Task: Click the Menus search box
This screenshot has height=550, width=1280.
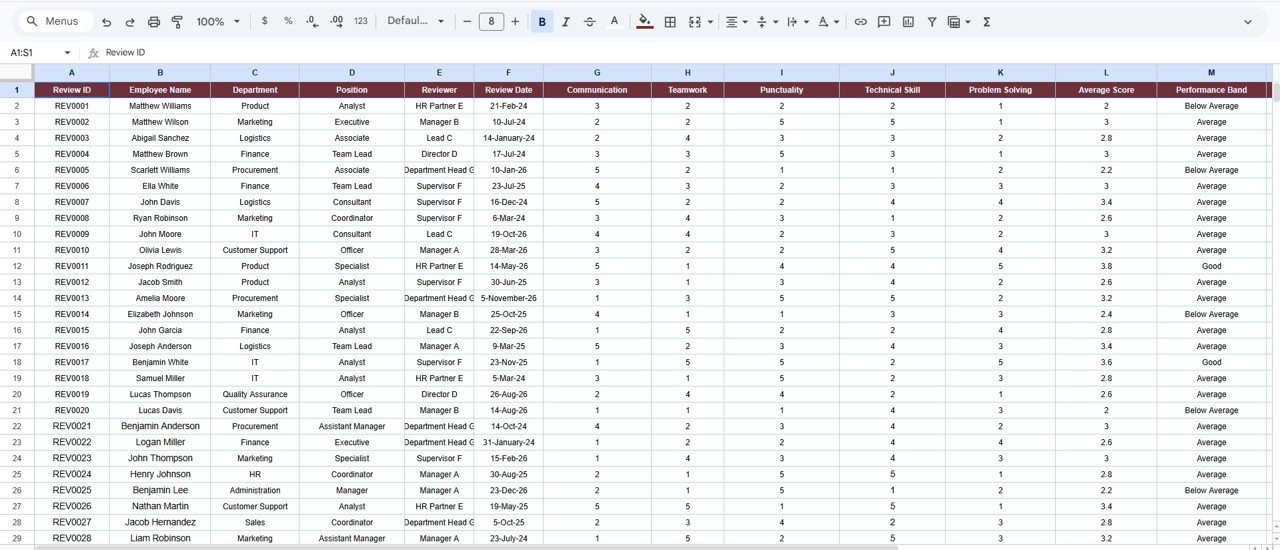Action: click(x=58, y=21)
